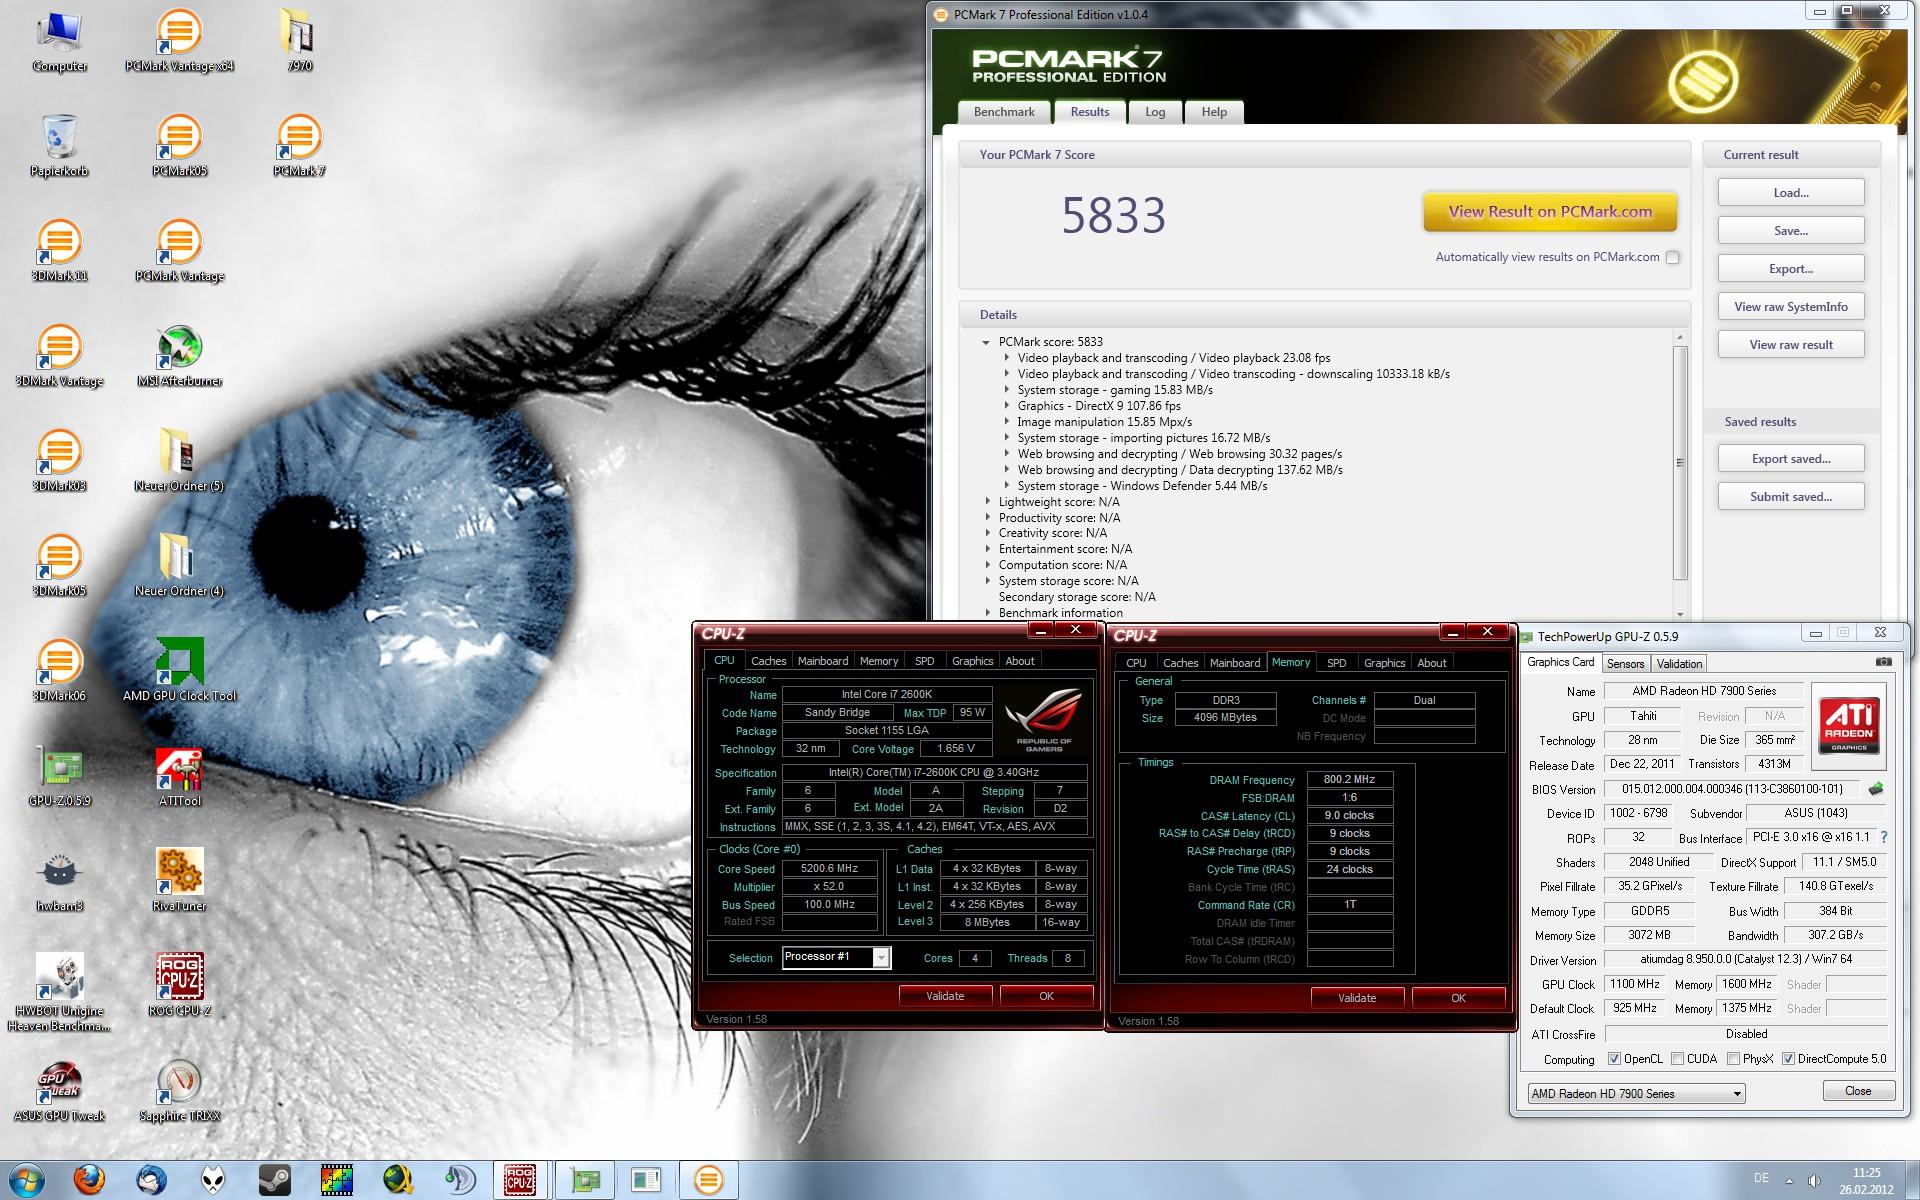Launch 3DMark06 desktop shortcut

(59, 672)
